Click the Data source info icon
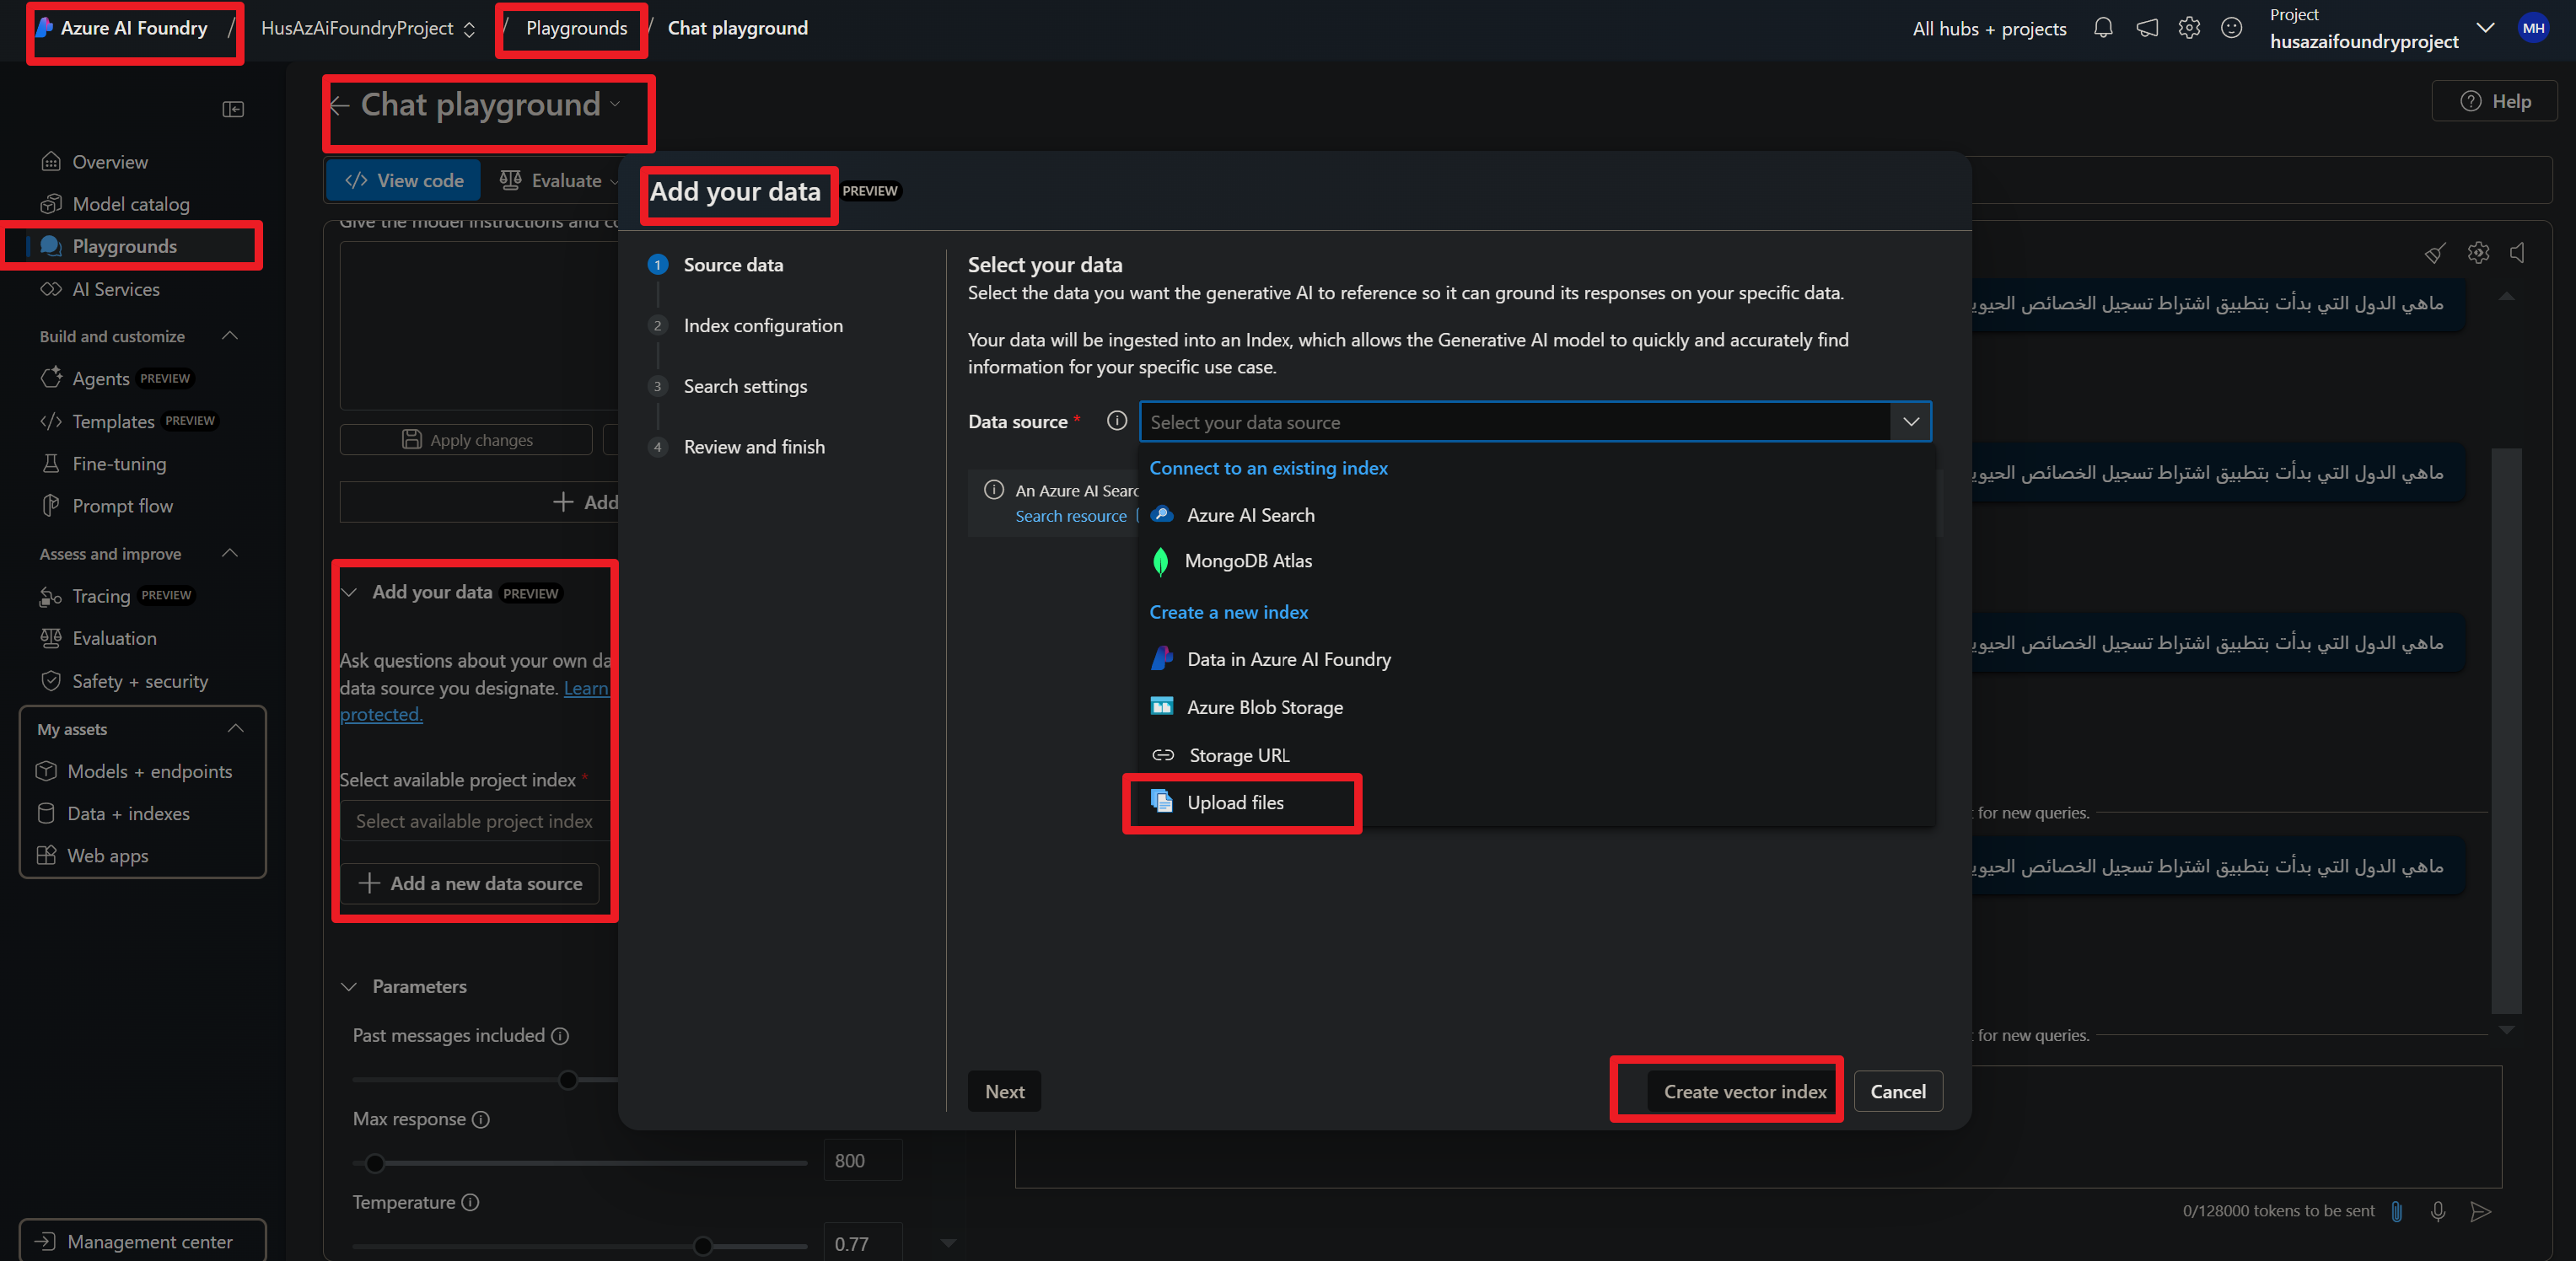 1117,421
